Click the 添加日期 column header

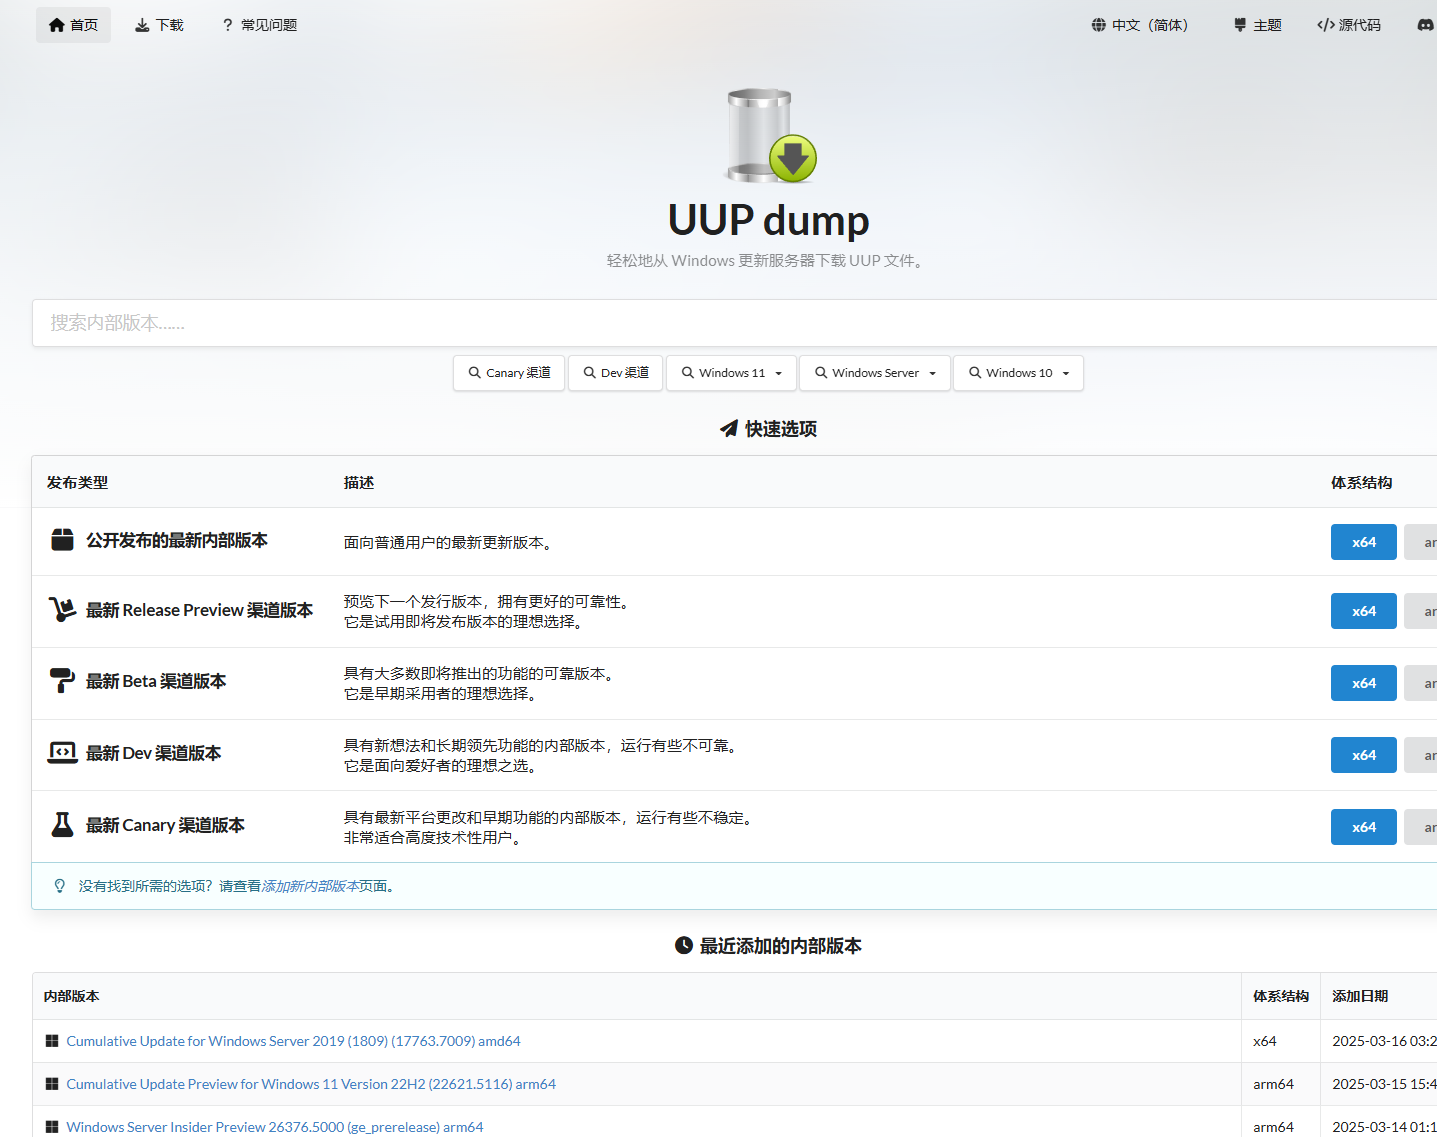1360,996
